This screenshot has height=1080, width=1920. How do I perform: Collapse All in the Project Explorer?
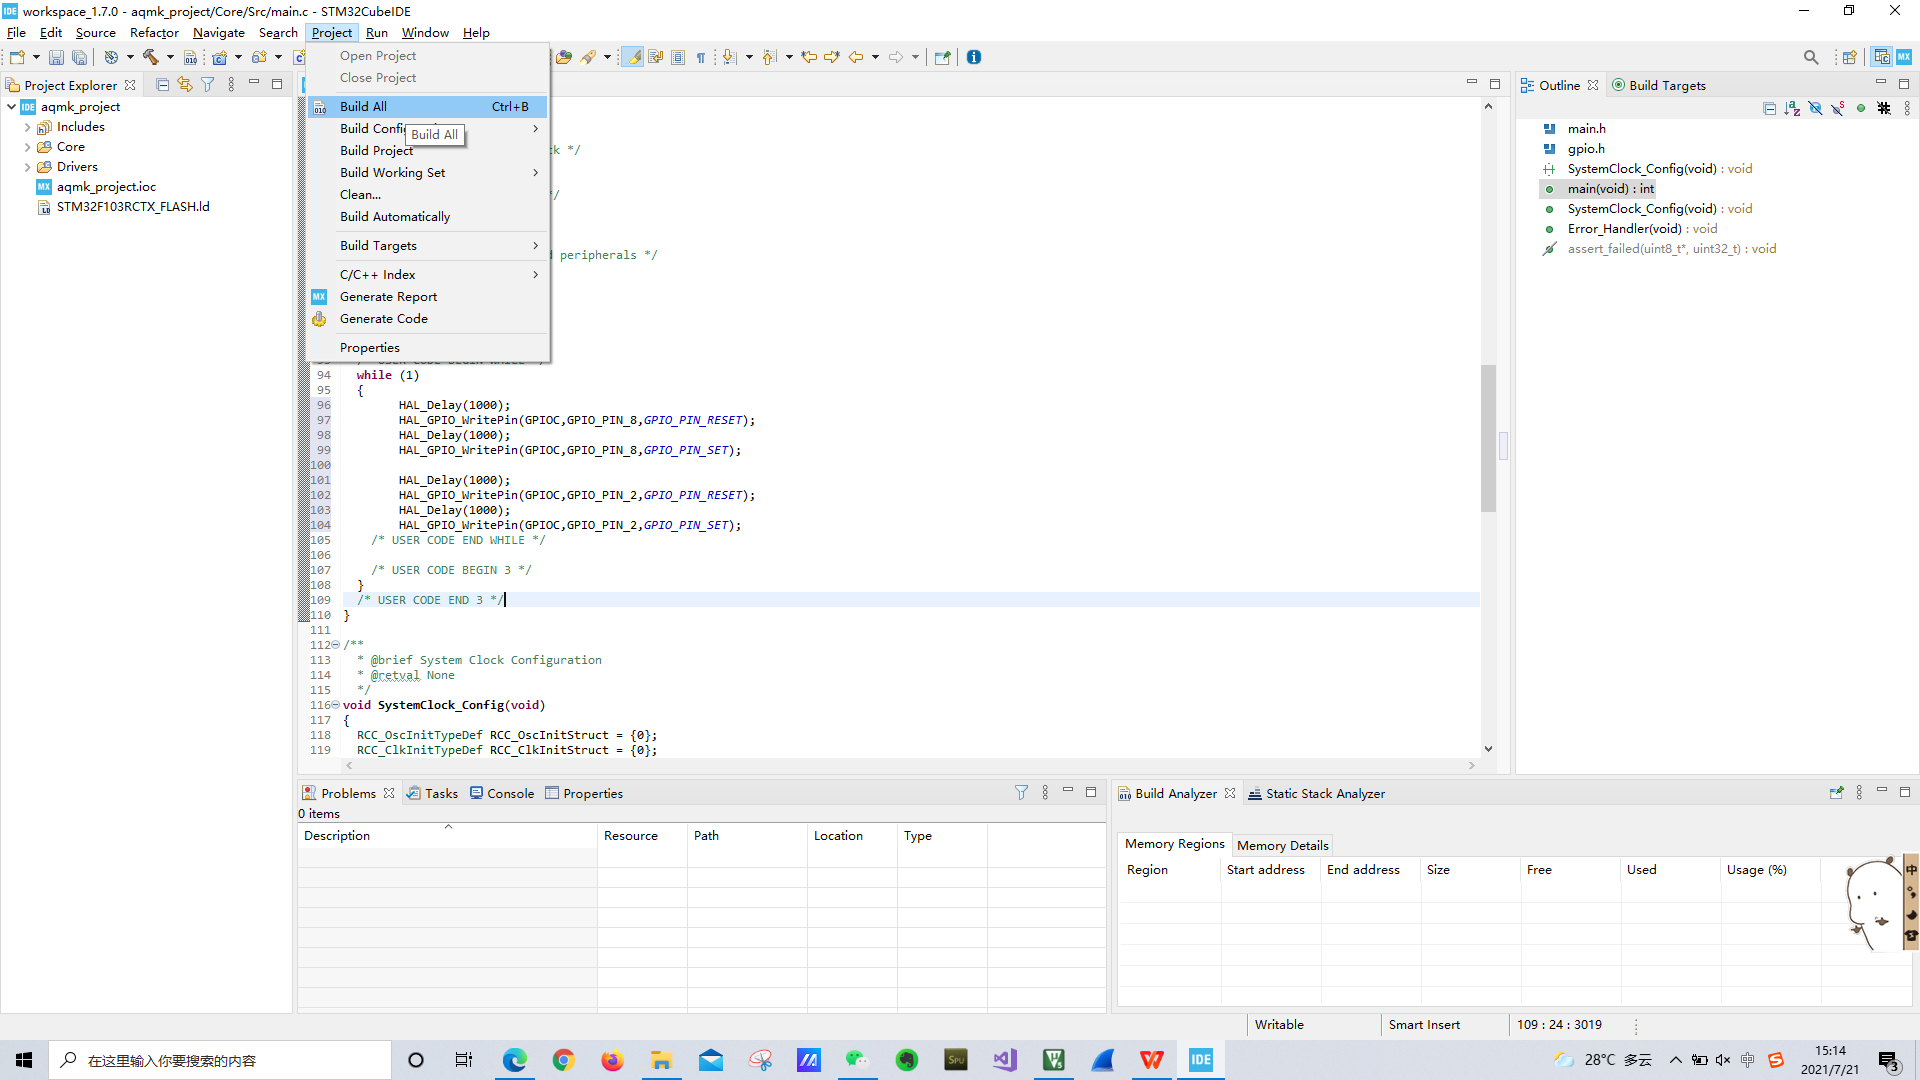tap(163, 85)
